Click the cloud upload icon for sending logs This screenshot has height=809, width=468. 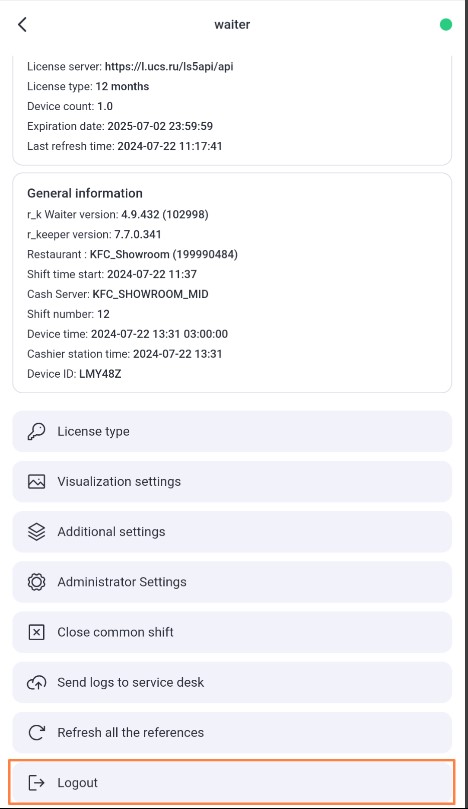[36, 682]
